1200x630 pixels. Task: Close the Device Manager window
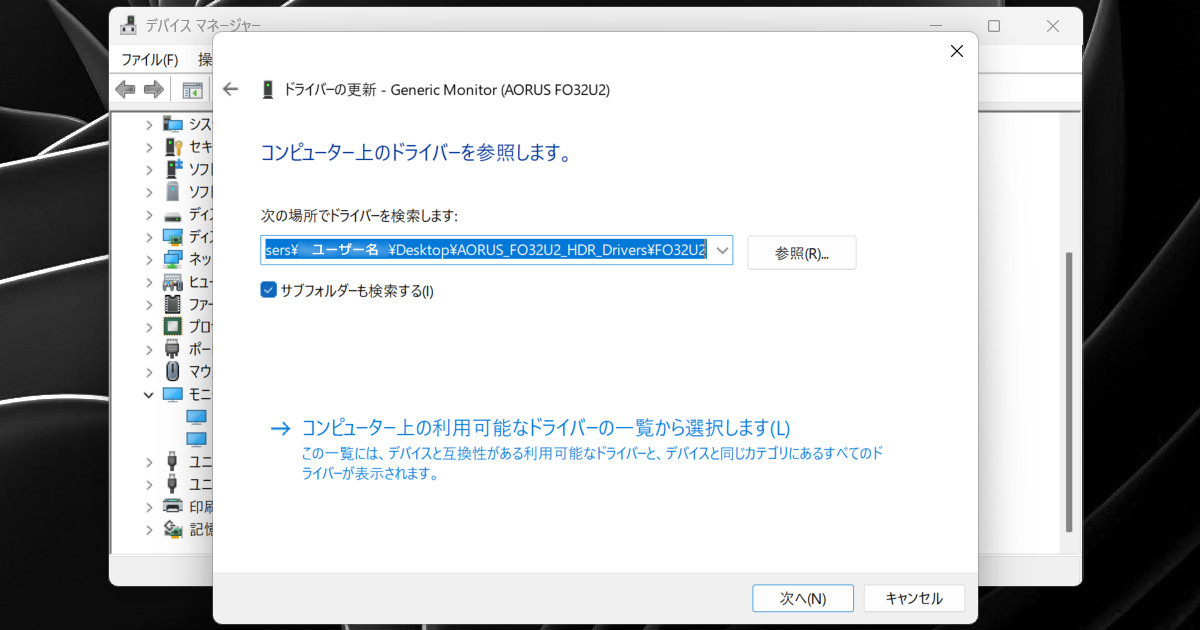click(1053, 26)
